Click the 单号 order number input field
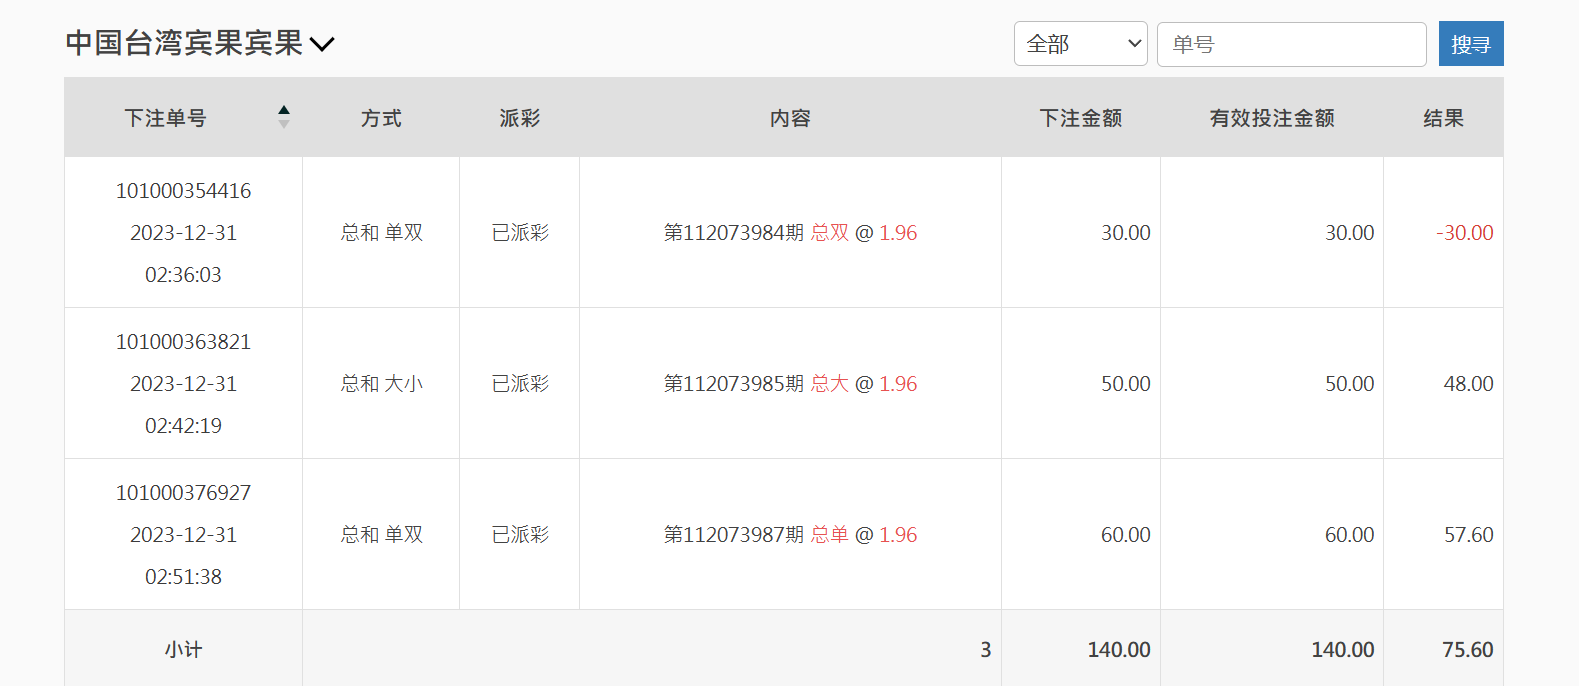 click(1291, 44)
